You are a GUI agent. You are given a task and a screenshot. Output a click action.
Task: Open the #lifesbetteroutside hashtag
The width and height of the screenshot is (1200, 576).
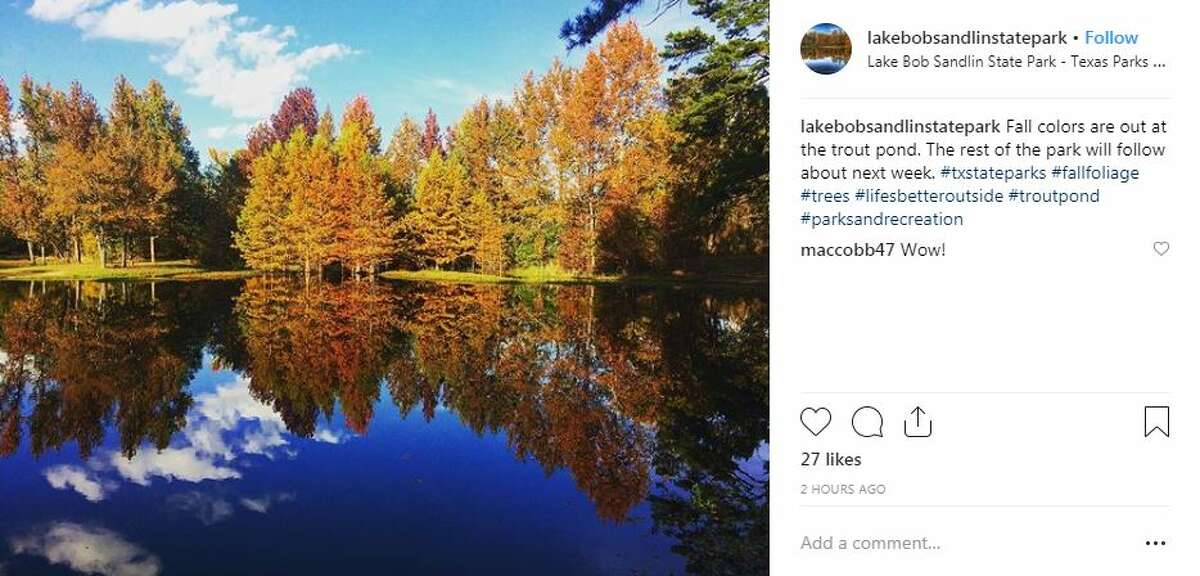point(929,196)
